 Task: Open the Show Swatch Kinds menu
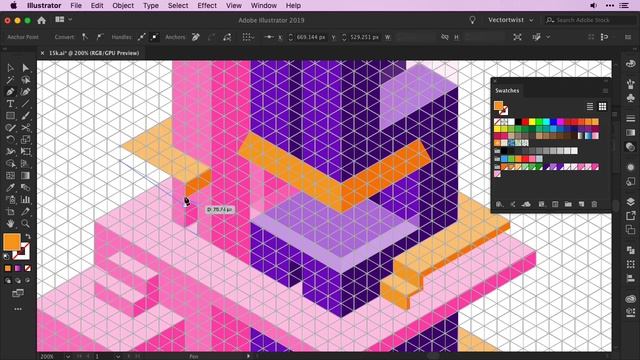point(541,204)
